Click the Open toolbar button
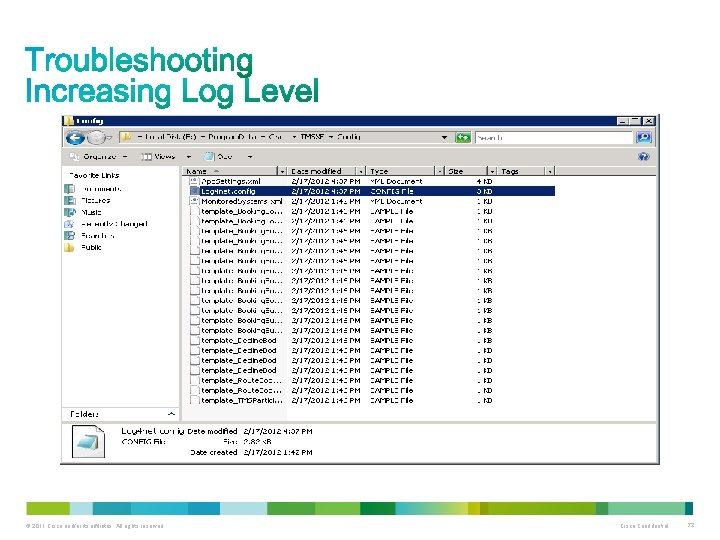This screenshot has width=720, height=540. click(x=219, y=157)
